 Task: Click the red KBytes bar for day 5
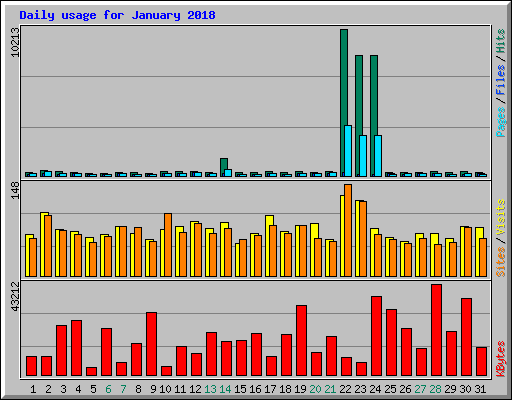pos(91,371)
